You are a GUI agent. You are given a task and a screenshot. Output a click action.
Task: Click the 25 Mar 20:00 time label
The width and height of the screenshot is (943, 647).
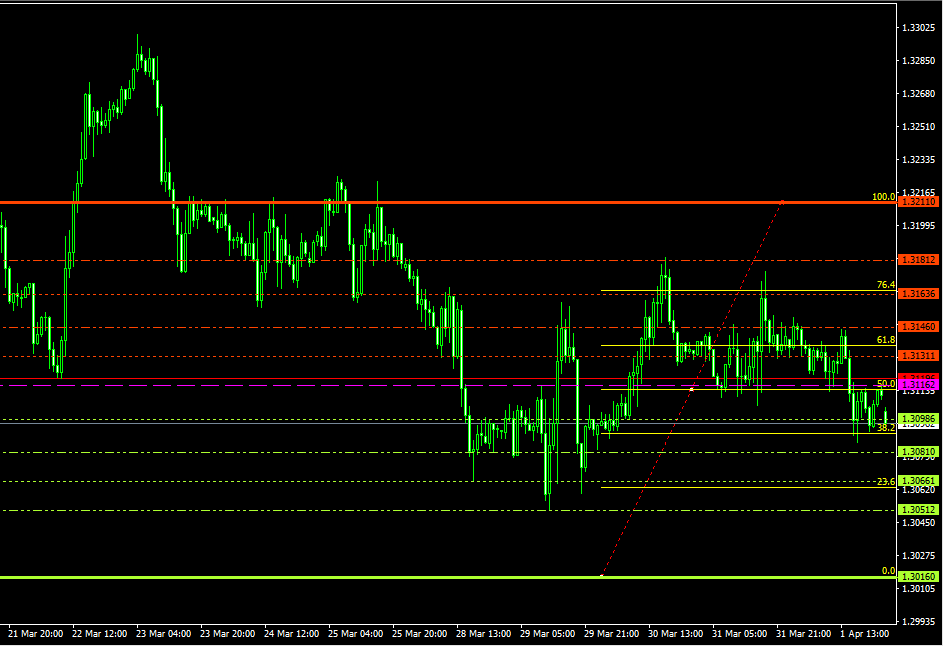[x=420, y=634]
